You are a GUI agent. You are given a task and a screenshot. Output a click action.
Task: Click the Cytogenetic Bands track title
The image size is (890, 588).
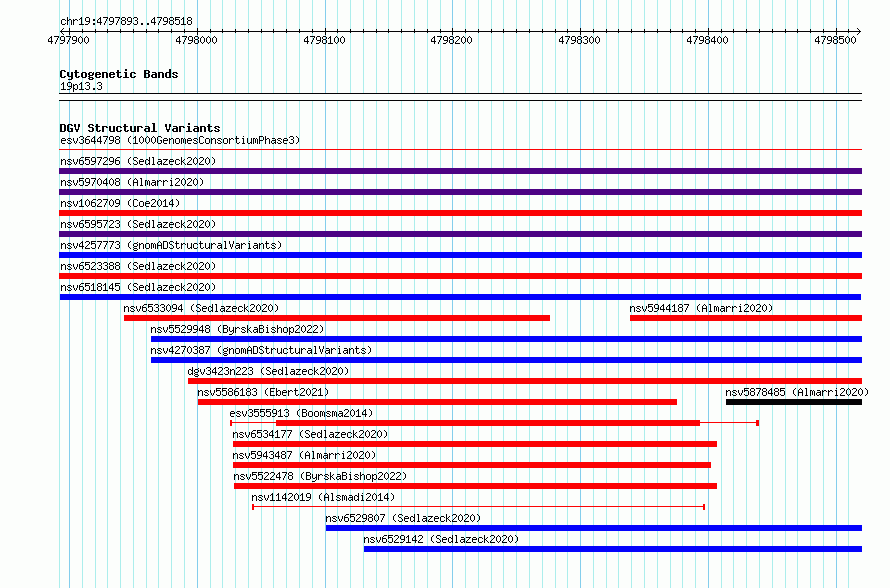point(119,74)
